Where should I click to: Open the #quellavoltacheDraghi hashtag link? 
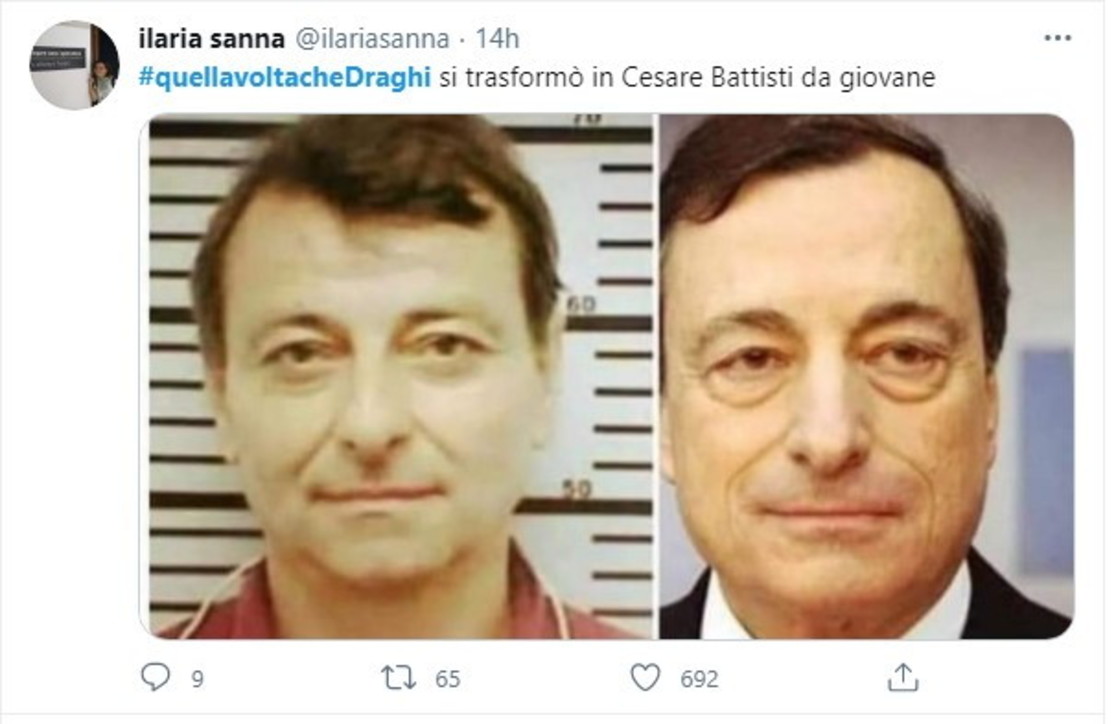285,78
